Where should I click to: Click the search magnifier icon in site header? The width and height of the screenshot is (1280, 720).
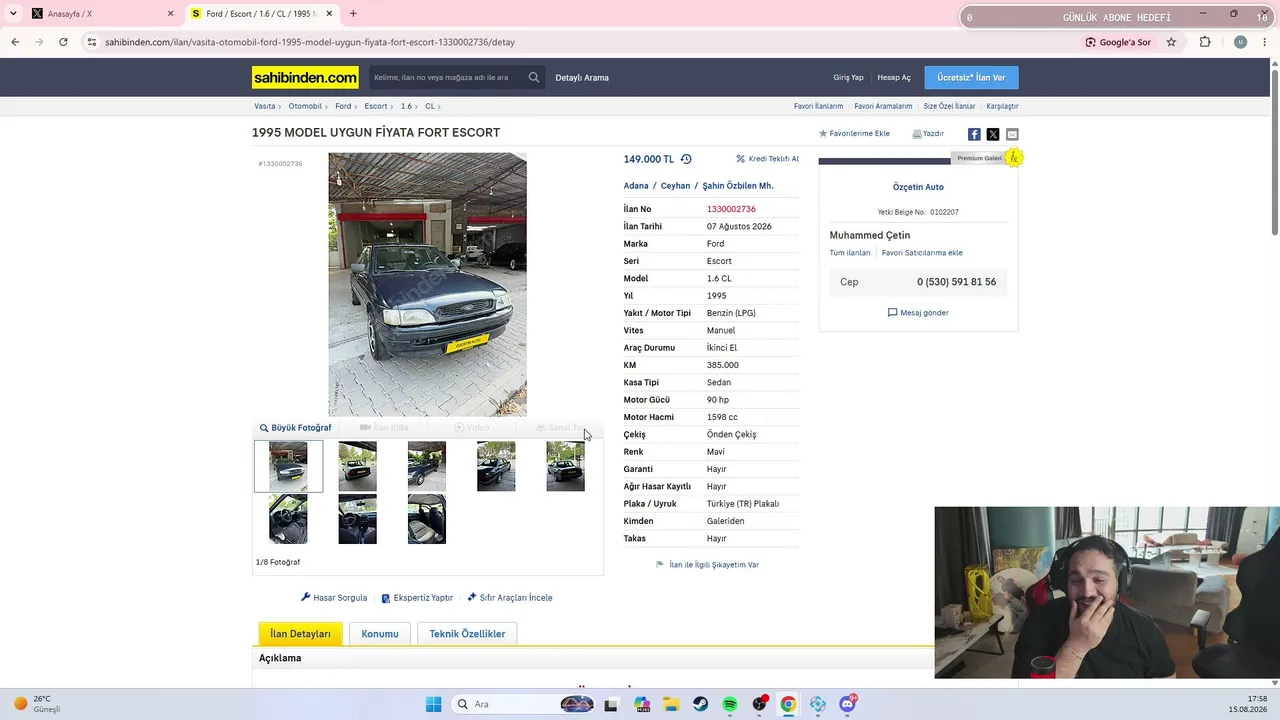[534, 77]
